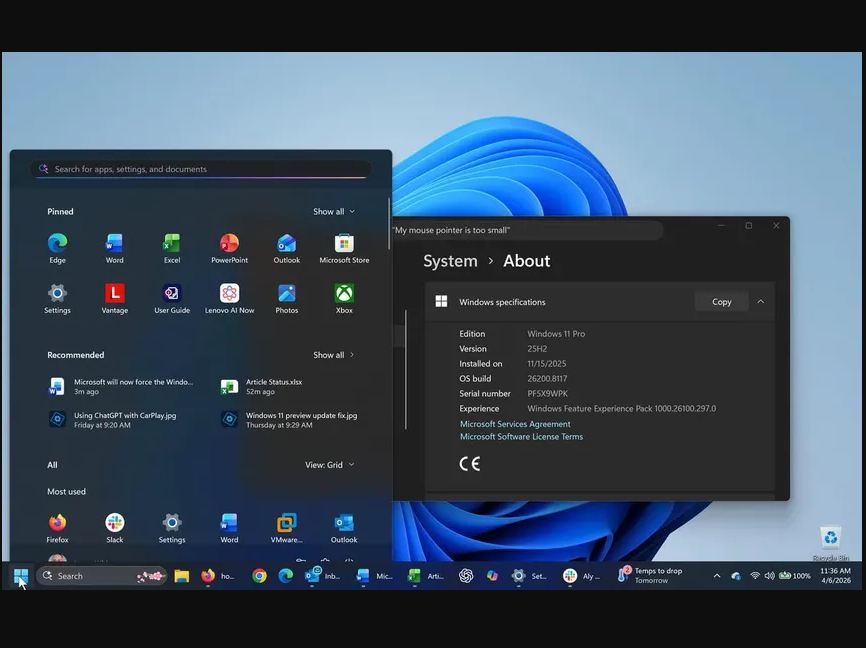The width and height of the screenshot is (866, 648).
Task: Collapse the Windows specifications section
Action: tap(761, 302)
